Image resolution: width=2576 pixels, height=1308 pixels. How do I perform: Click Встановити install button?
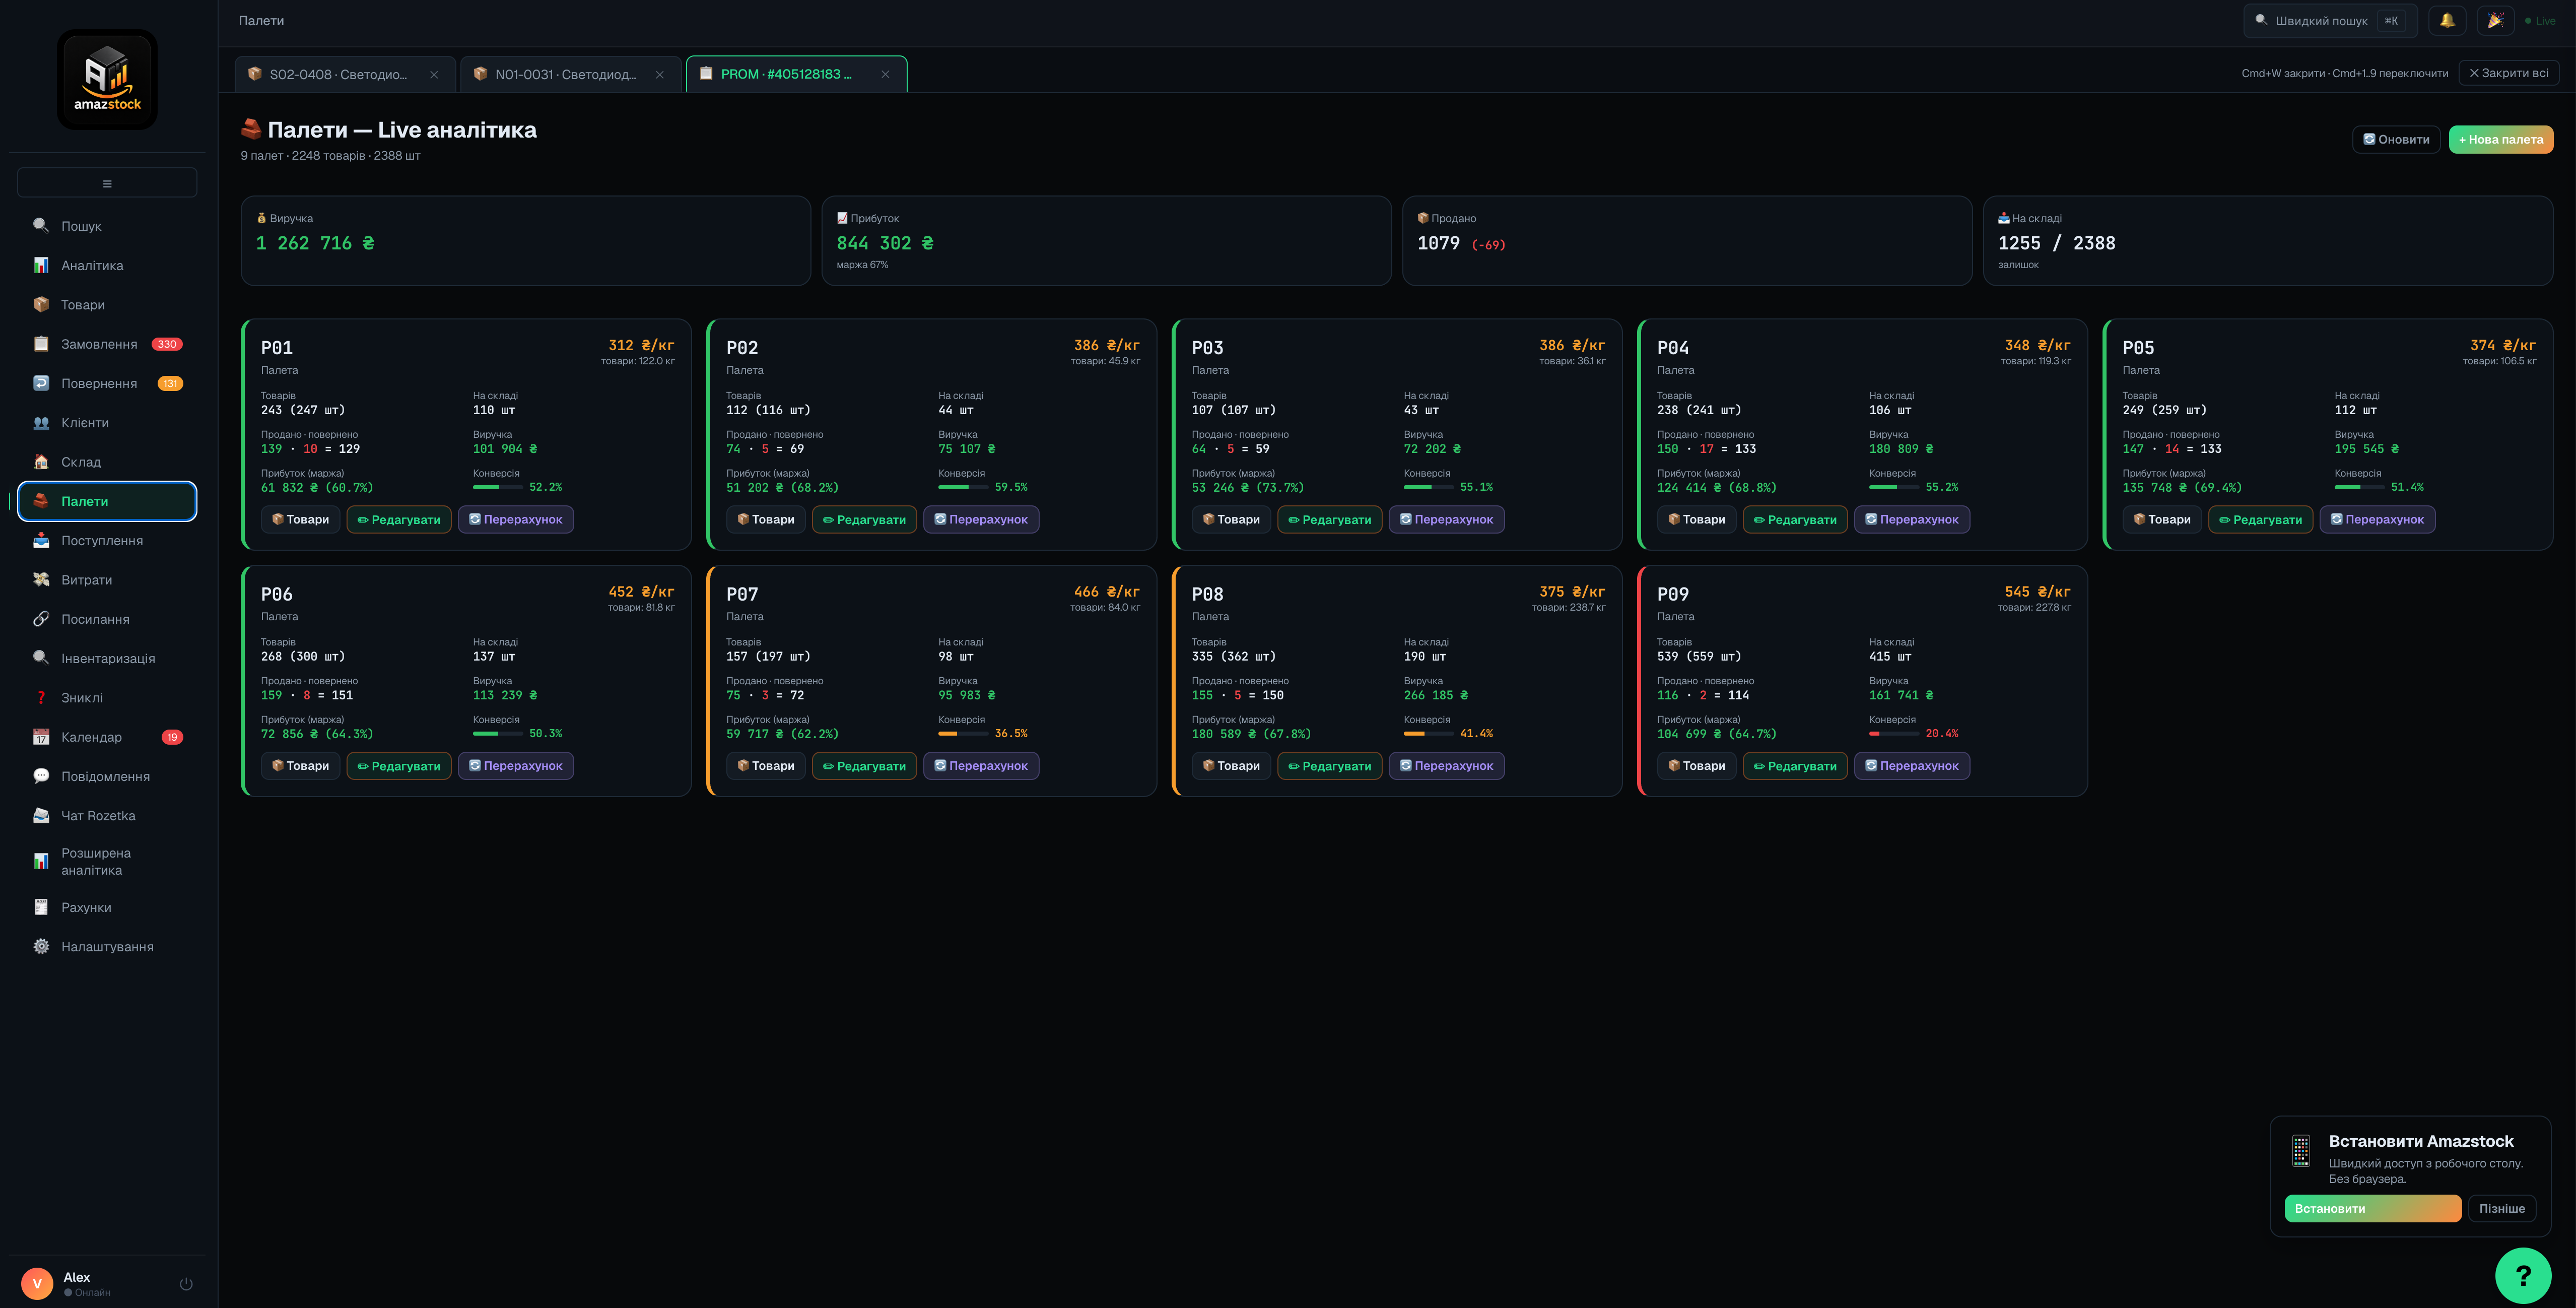pyautogui.click(x=2373, y=1209)
